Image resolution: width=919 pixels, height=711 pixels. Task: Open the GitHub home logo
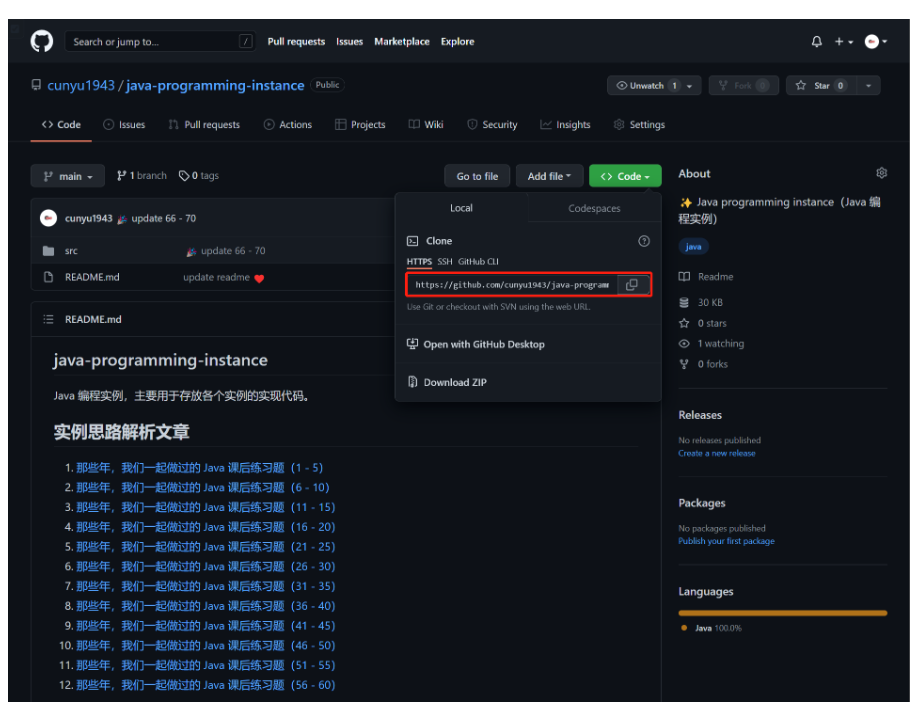pos(42,42)
